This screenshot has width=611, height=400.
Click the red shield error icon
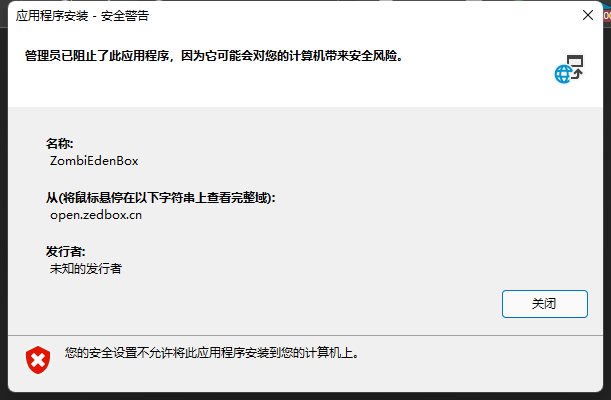38,360
